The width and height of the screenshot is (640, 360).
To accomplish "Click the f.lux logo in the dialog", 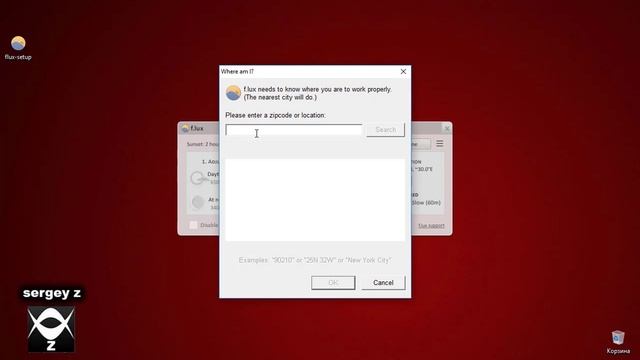I will click(x=233, y=93).
